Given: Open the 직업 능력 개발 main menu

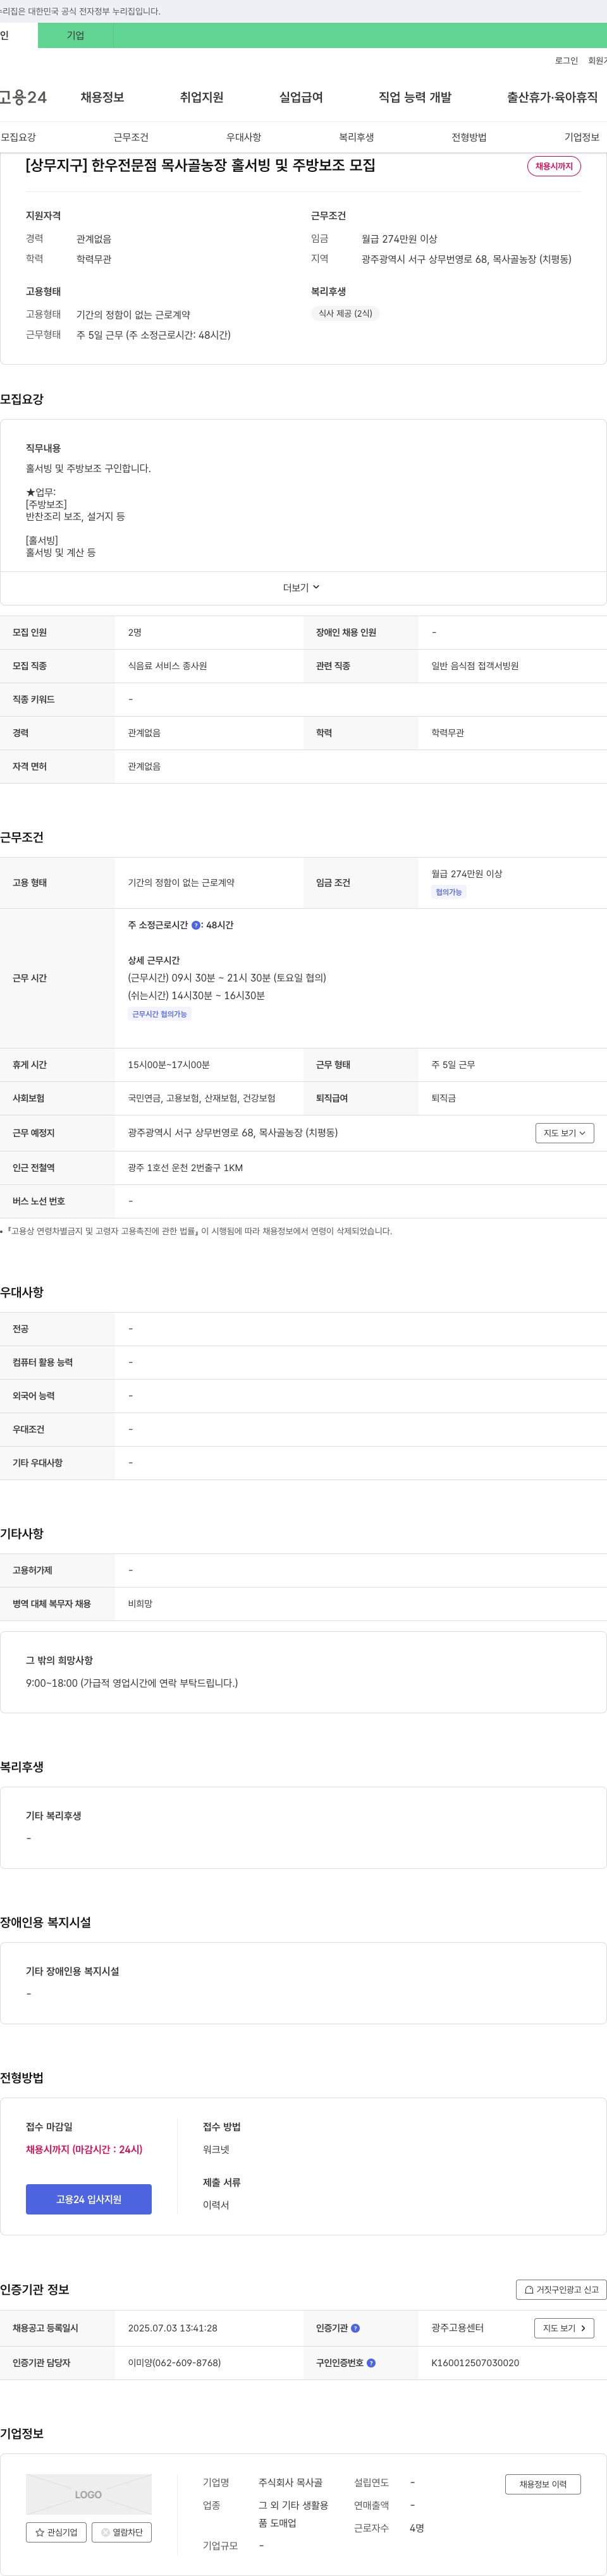Looking at the screenshot, I should 415,97.
